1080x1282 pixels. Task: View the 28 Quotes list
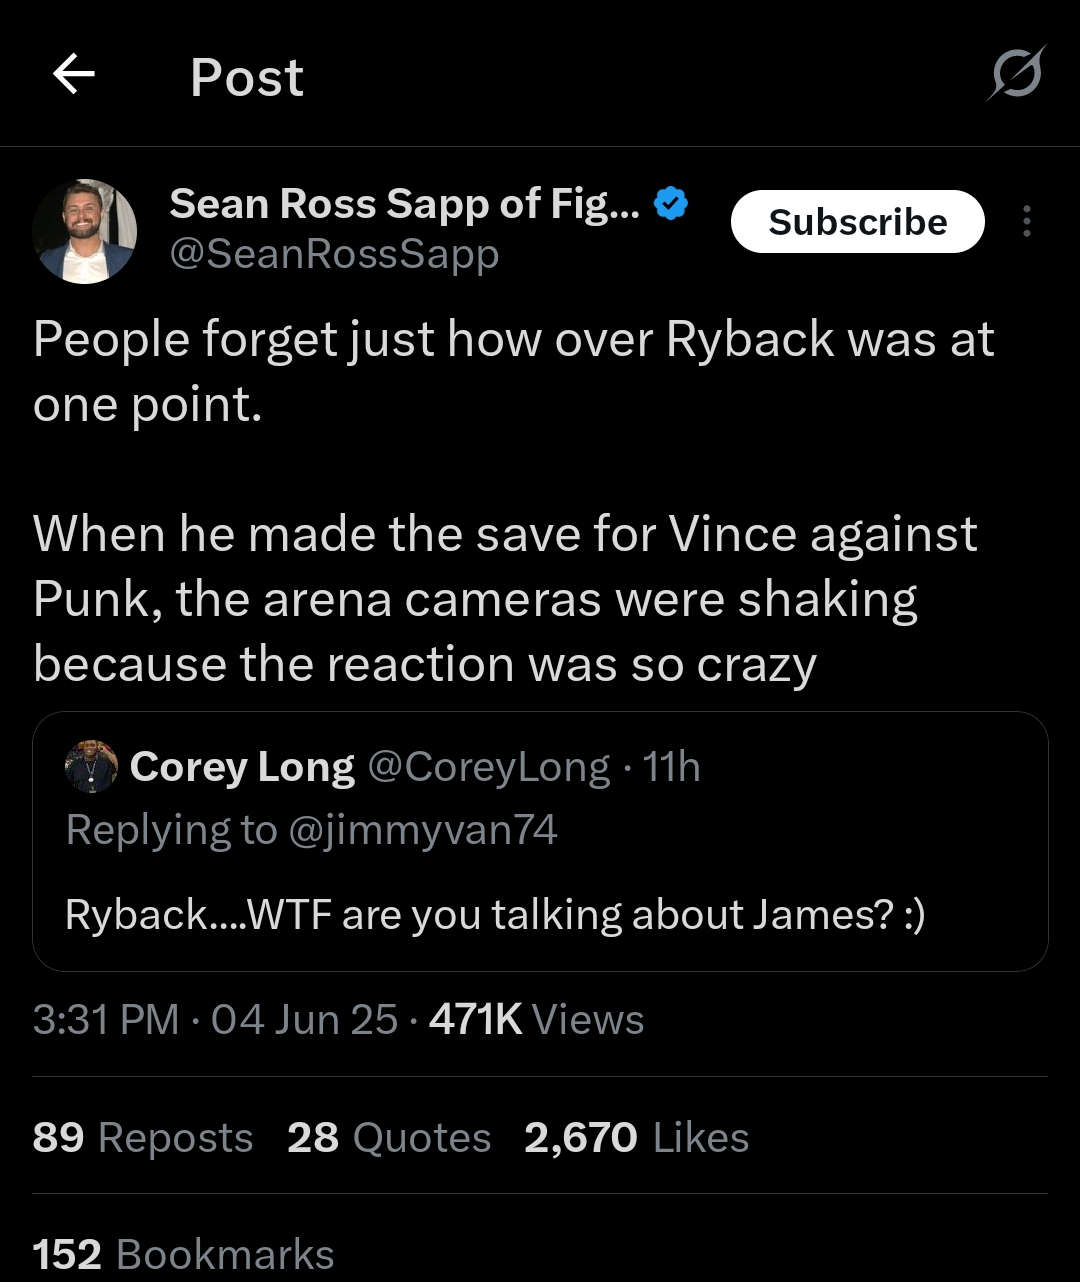click(x=389, y=1138)
